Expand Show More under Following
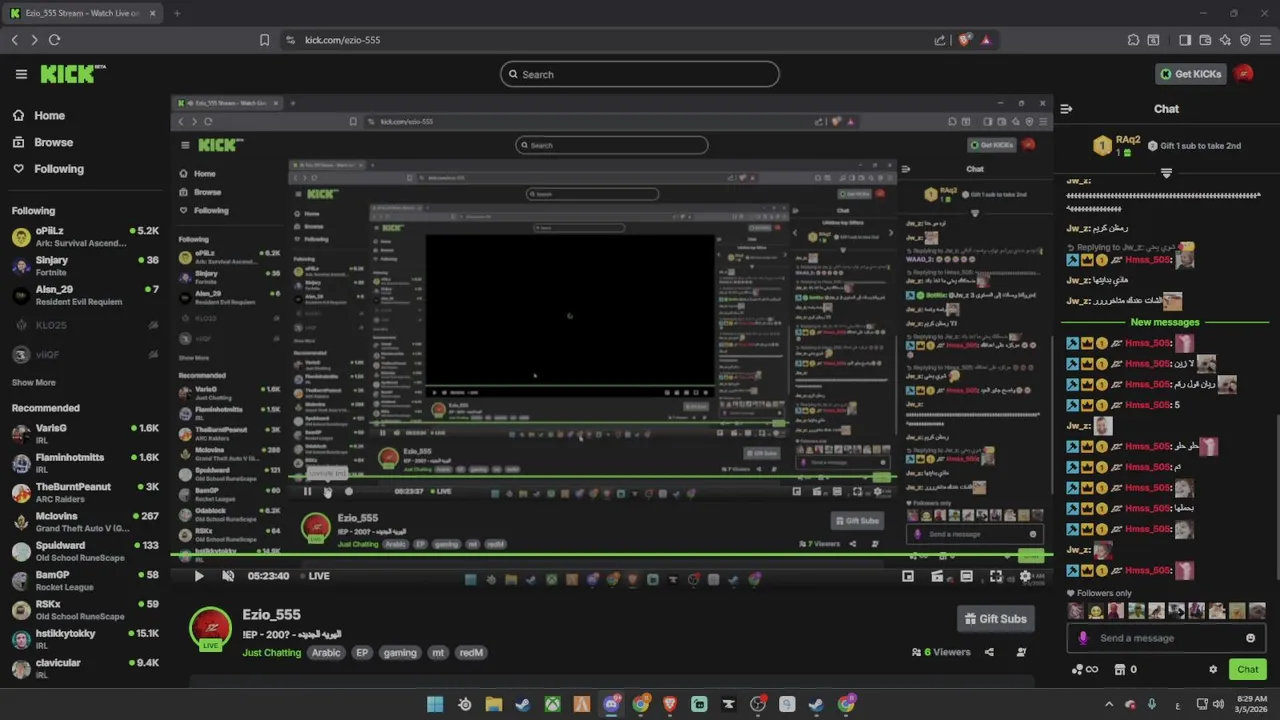 (x=33, y=382)
